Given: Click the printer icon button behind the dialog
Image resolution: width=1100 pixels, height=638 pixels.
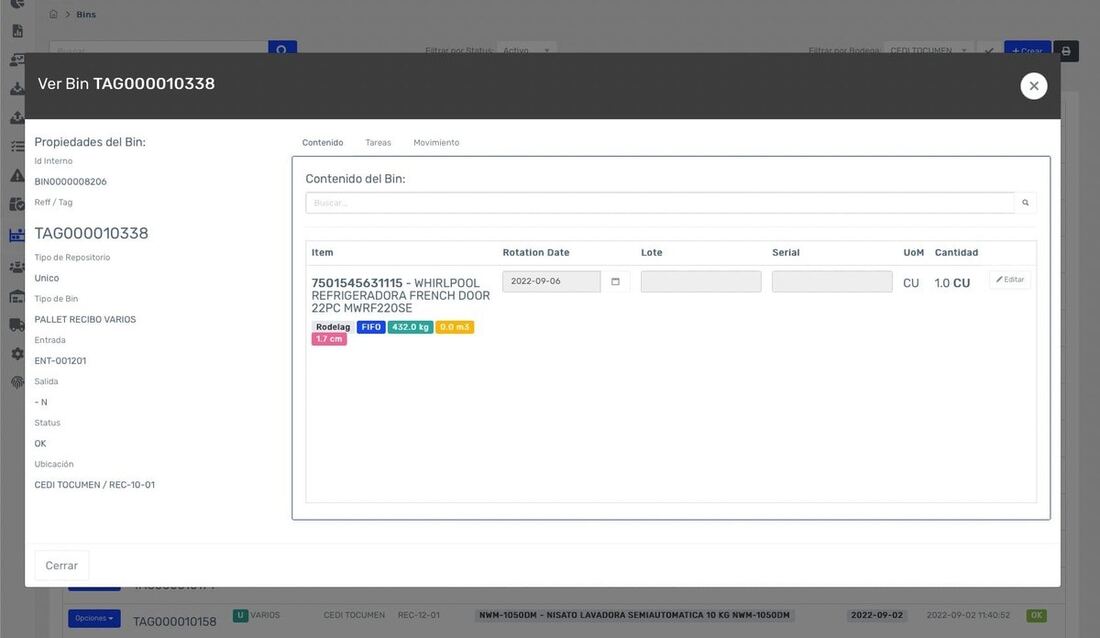Looking at the screenshot, I should pyautogui.click(x=1066, y=51).
